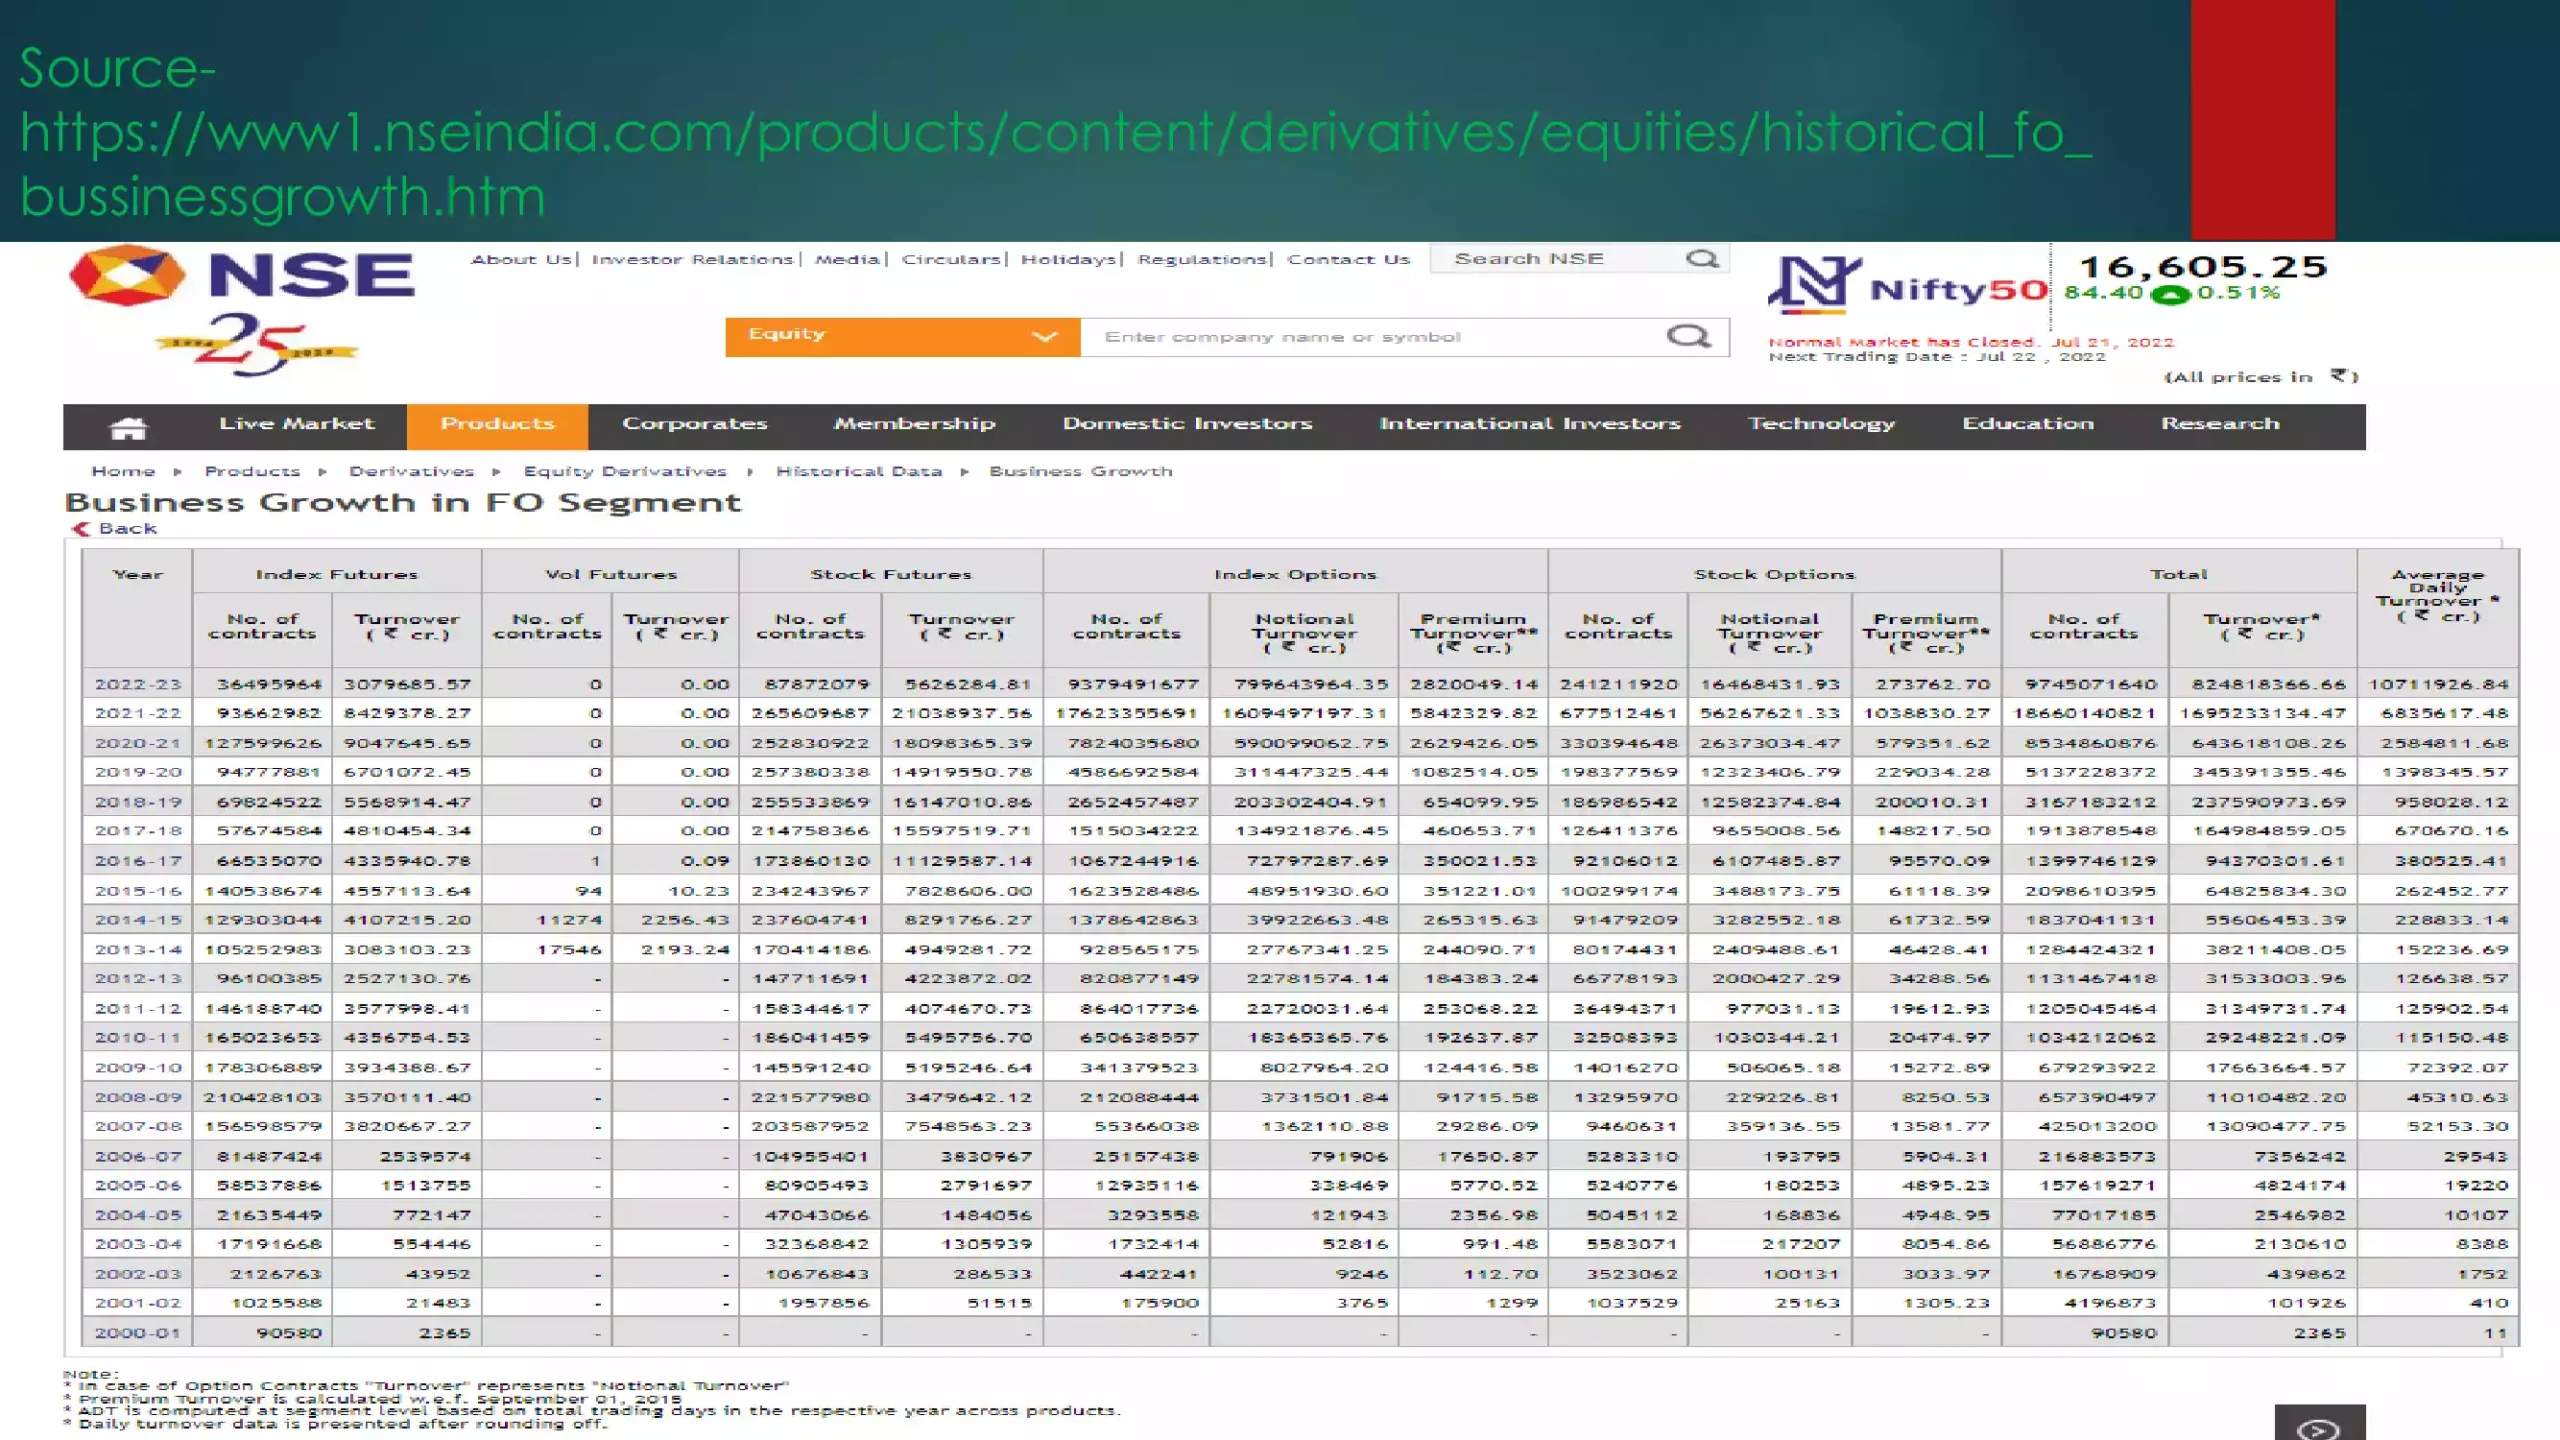Click the Nifty50 value 16,605.25
This screenshot has width=2560, height=1440.
click(2203, 267)
